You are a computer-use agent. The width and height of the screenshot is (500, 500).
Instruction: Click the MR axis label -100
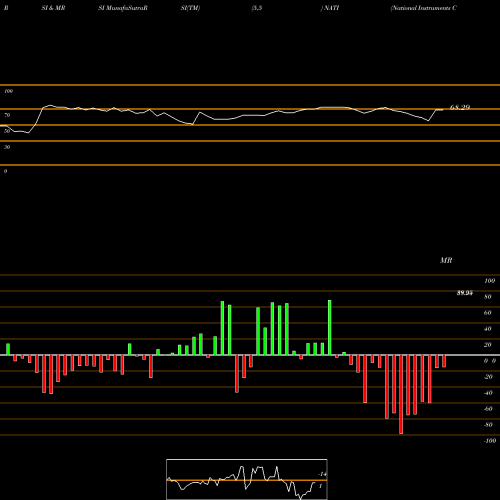490,441
